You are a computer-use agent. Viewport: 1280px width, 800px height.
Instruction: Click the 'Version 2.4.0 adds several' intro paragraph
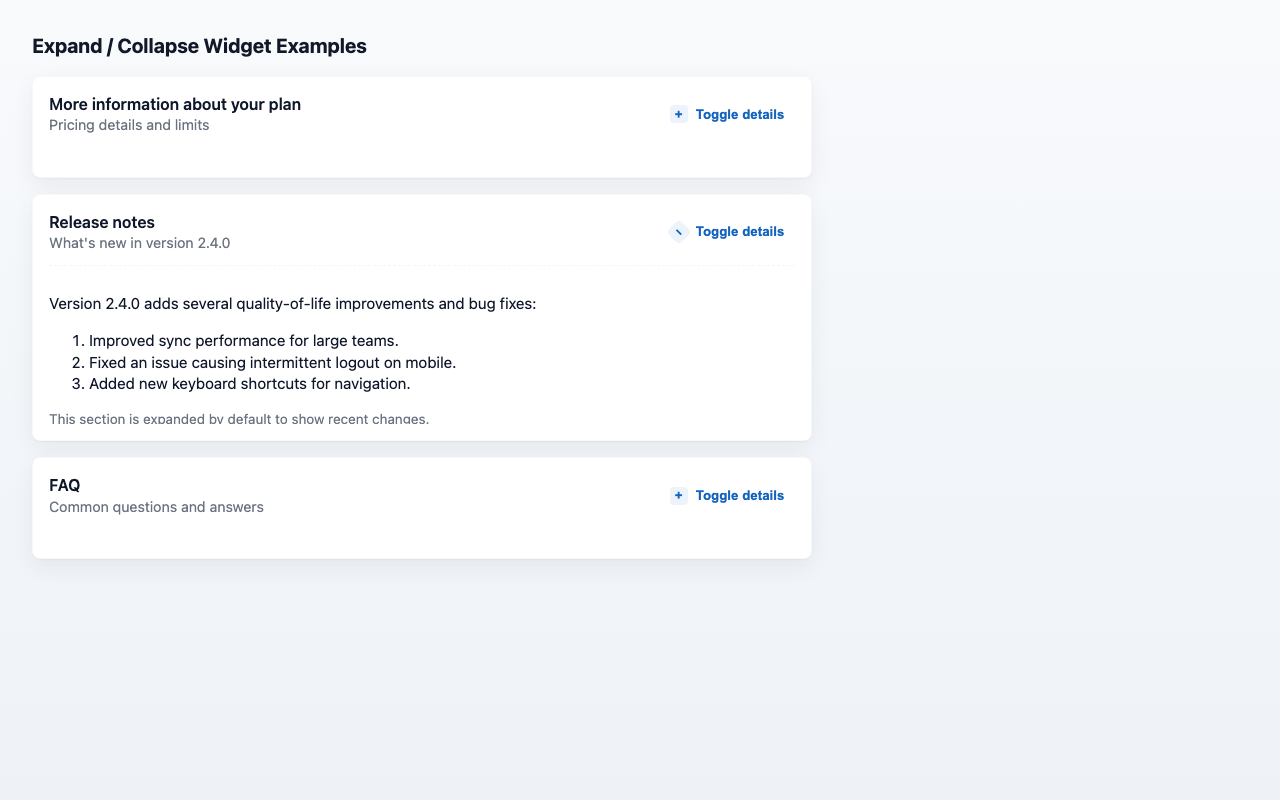click(292, 304)
